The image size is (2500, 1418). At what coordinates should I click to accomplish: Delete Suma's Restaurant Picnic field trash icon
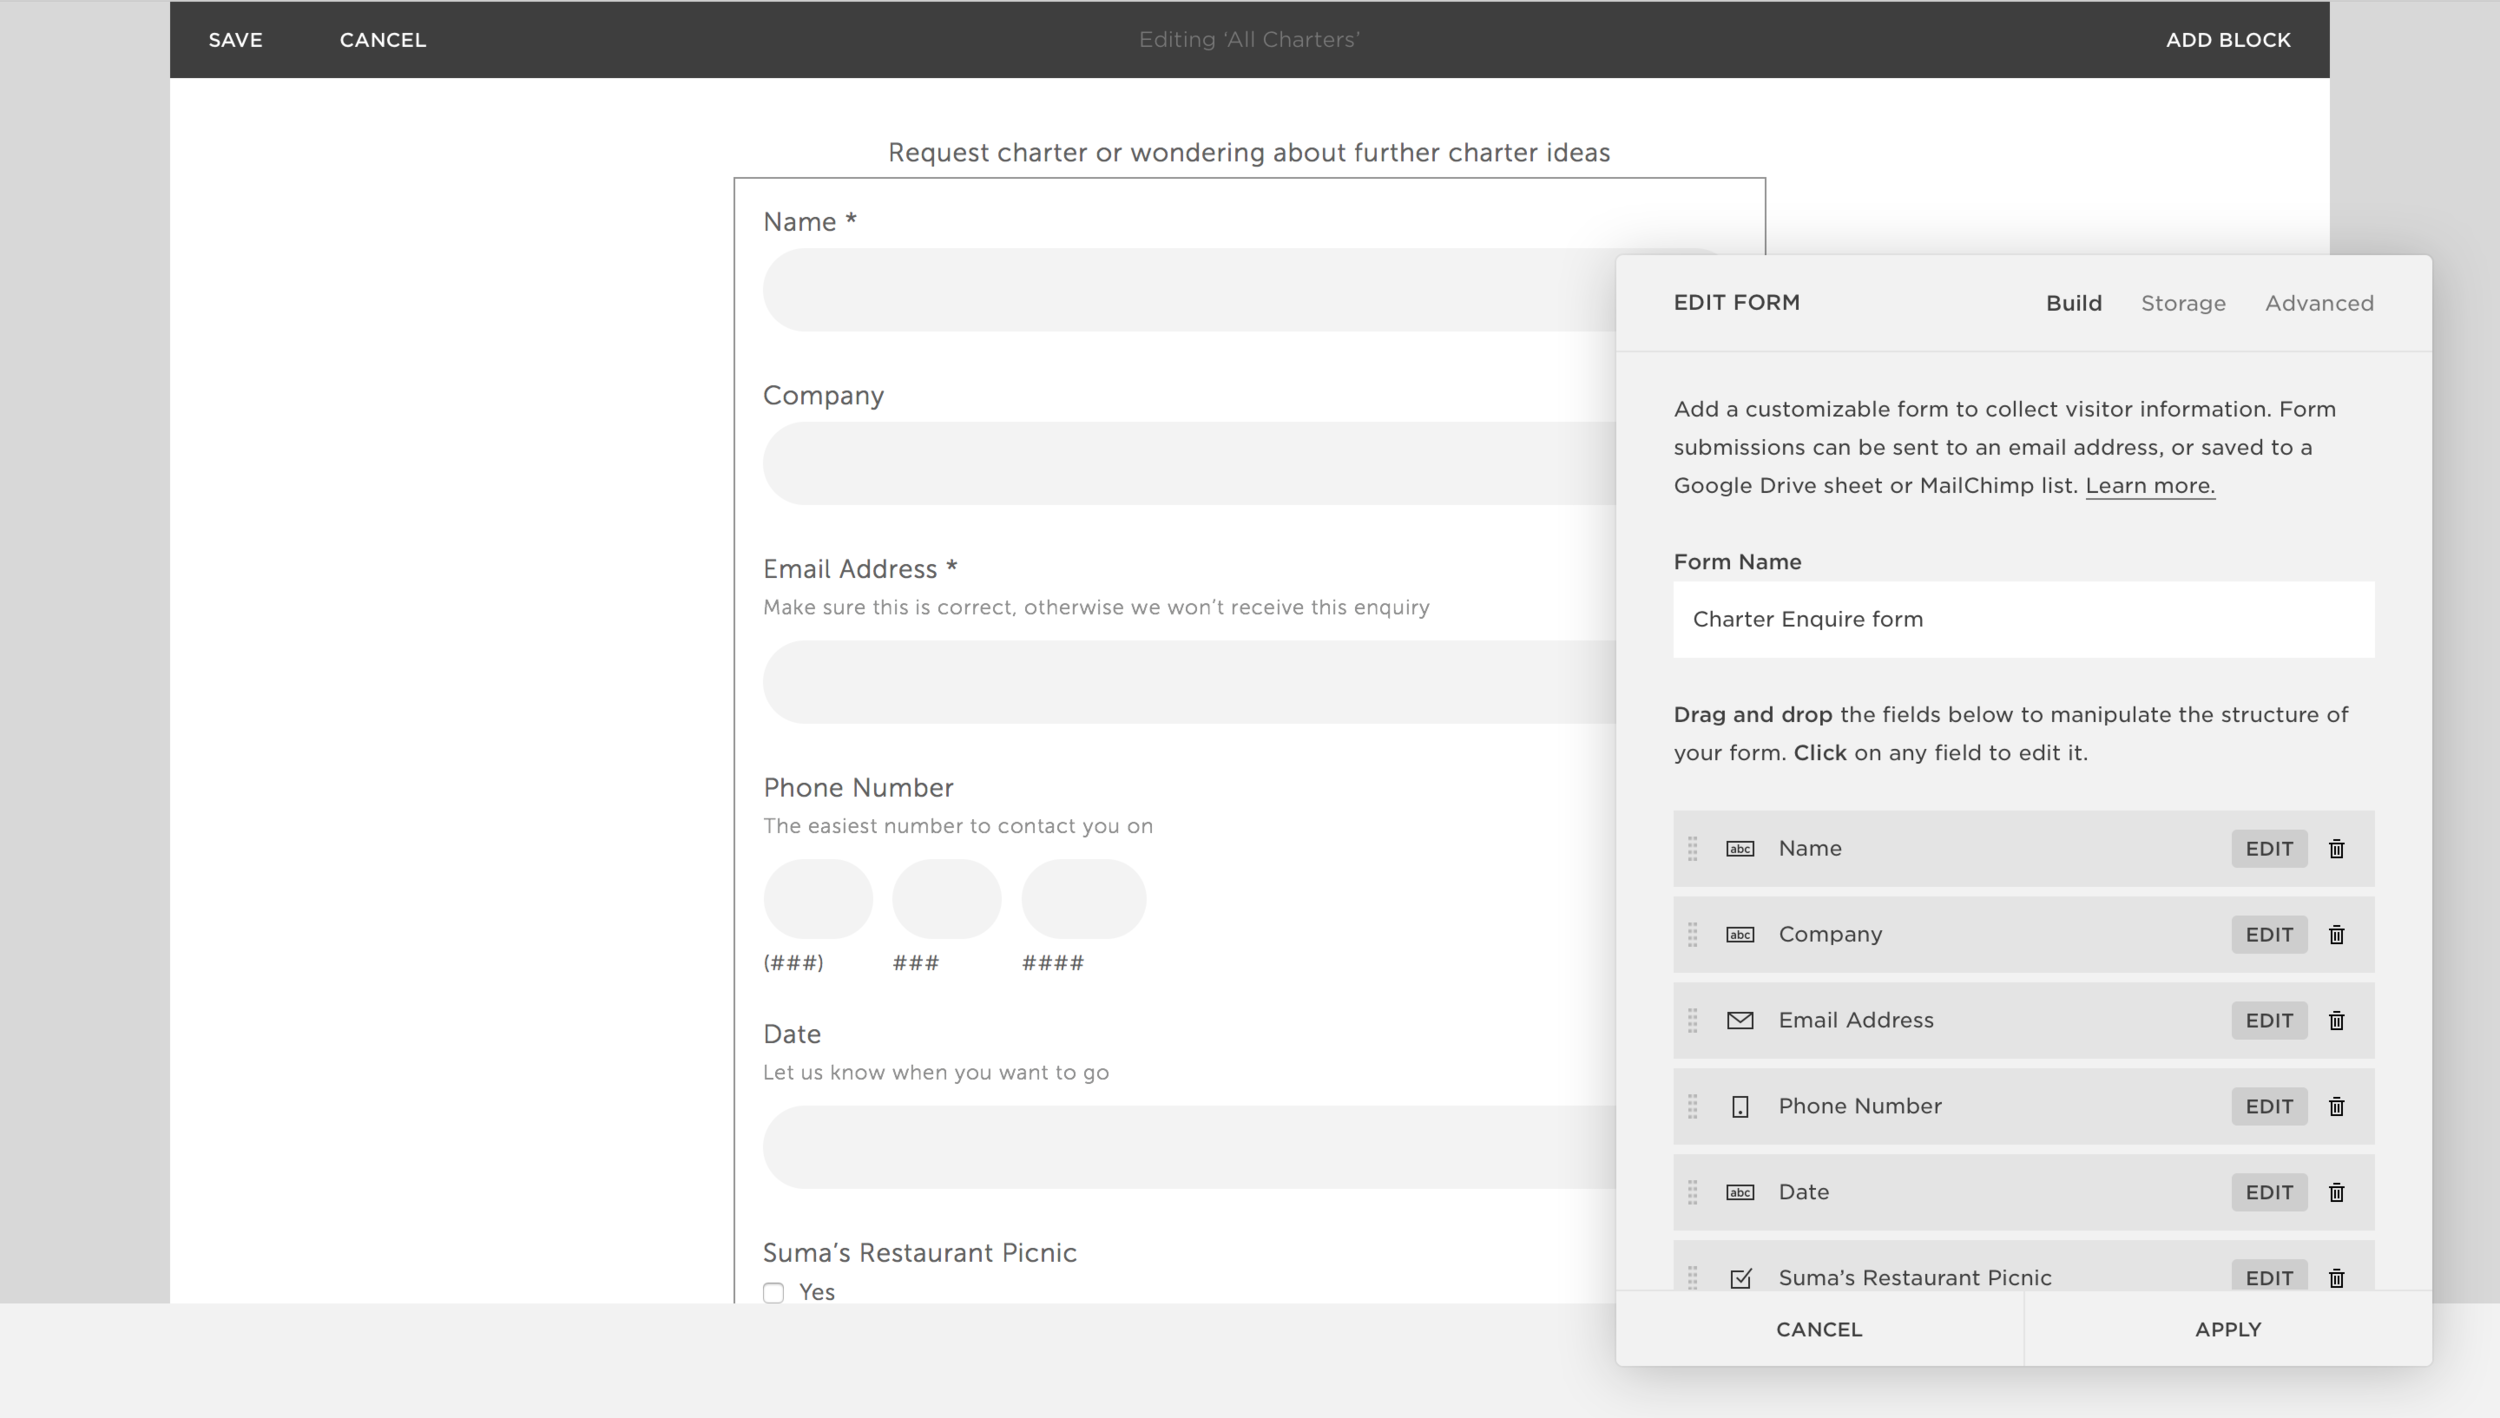pos(2336,1277)
